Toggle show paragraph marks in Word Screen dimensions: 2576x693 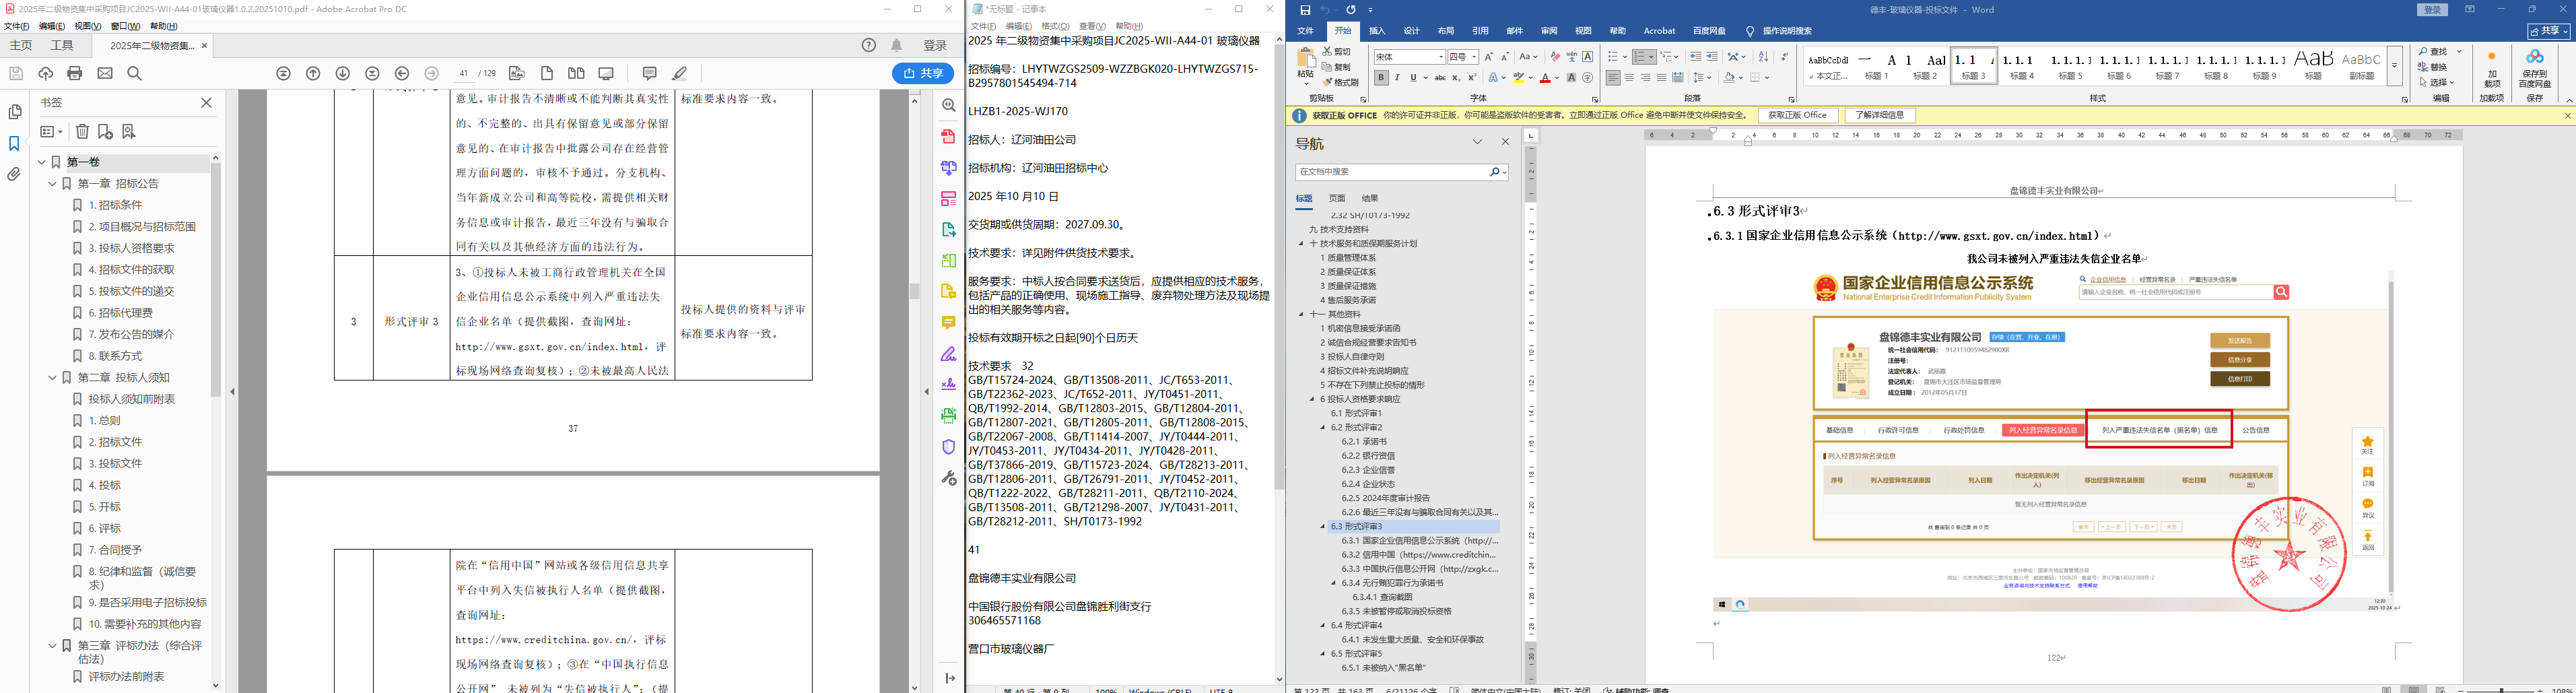tap(1786, 57)
